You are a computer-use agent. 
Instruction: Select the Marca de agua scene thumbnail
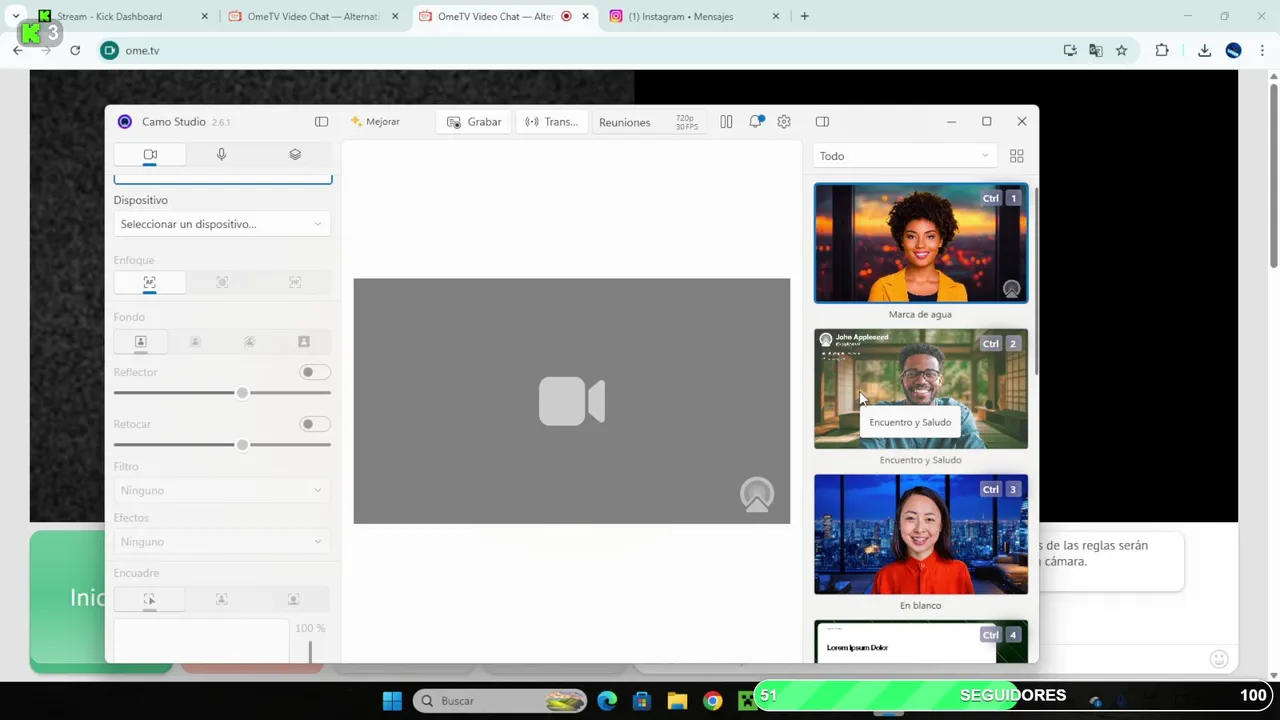click(920, 243)
